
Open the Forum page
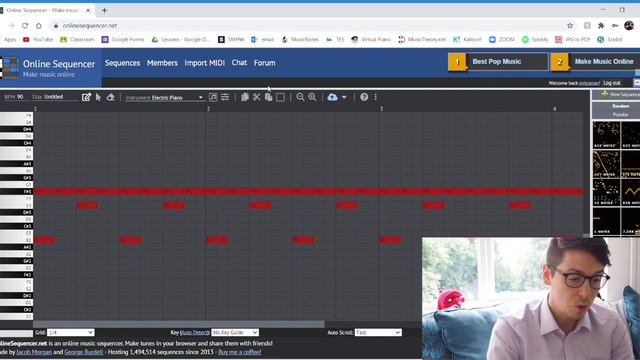264,63
